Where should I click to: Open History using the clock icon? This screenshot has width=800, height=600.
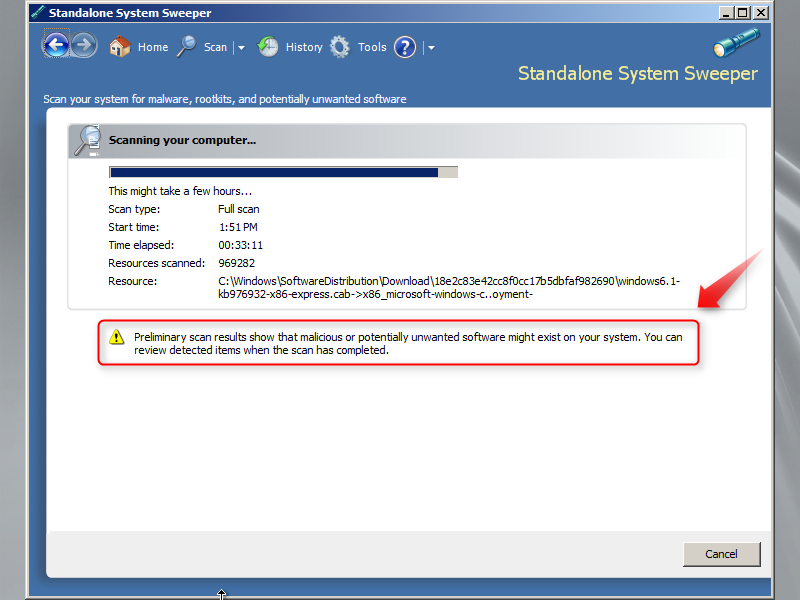pos(268,46)
